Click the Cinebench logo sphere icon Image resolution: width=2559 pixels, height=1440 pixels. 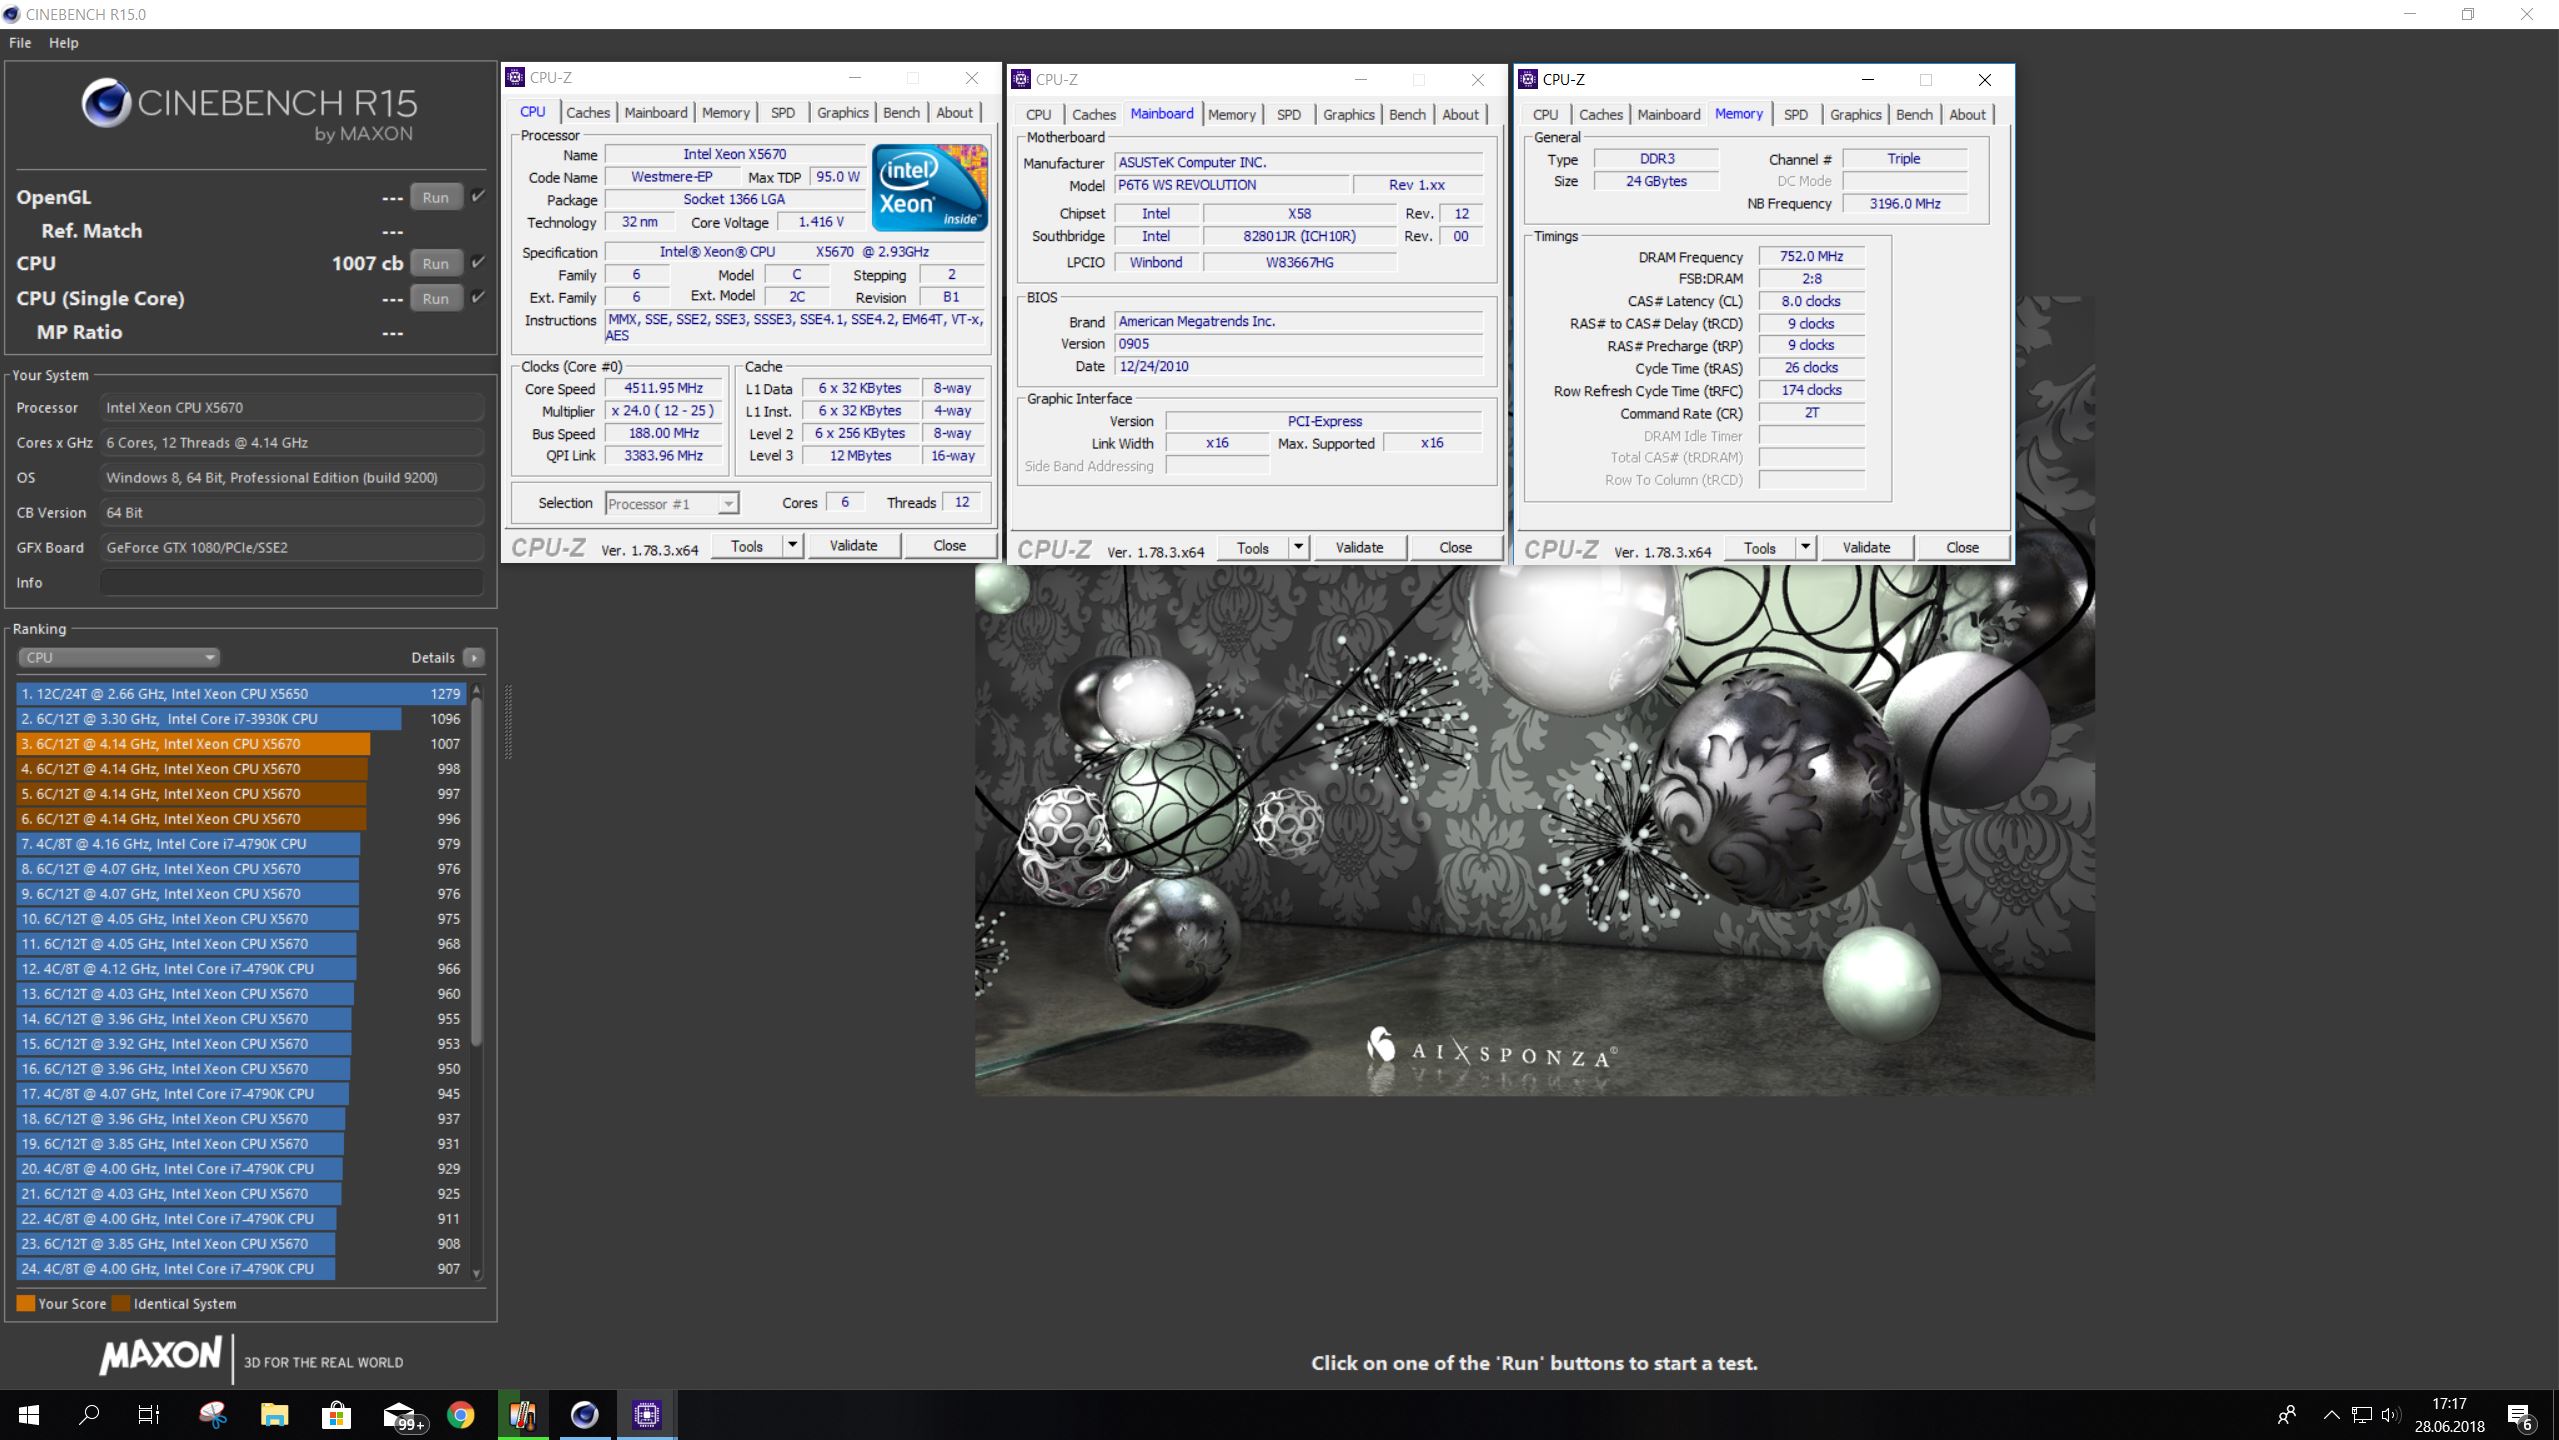pyautogui.click(x=107, y=104)
